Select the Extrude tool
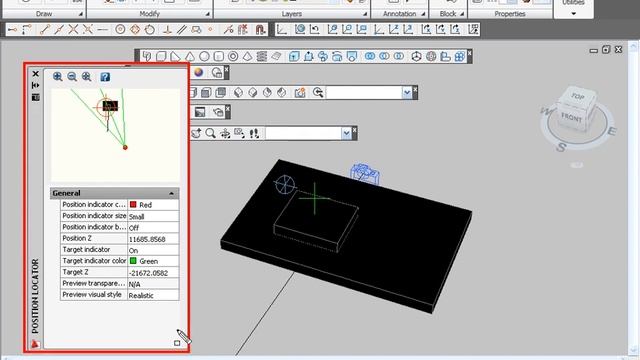 tap(294, 56)
